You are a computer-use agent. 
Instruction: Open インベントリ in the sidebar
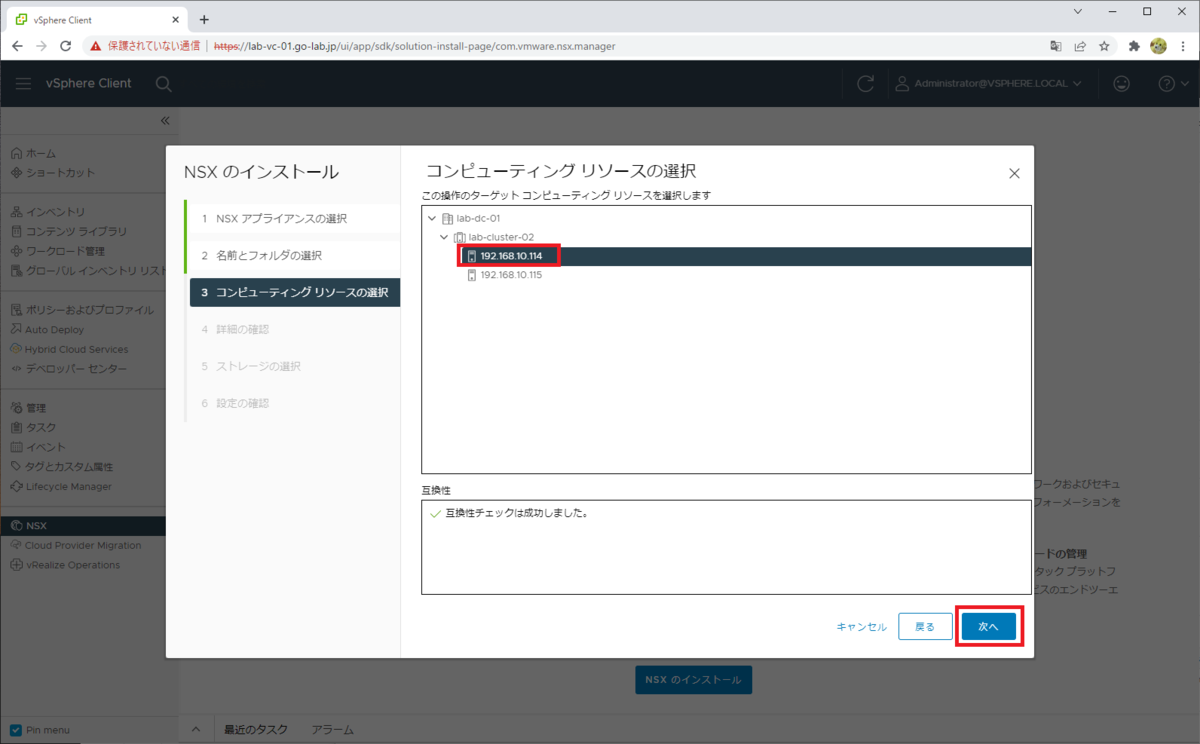click(55, 212)
